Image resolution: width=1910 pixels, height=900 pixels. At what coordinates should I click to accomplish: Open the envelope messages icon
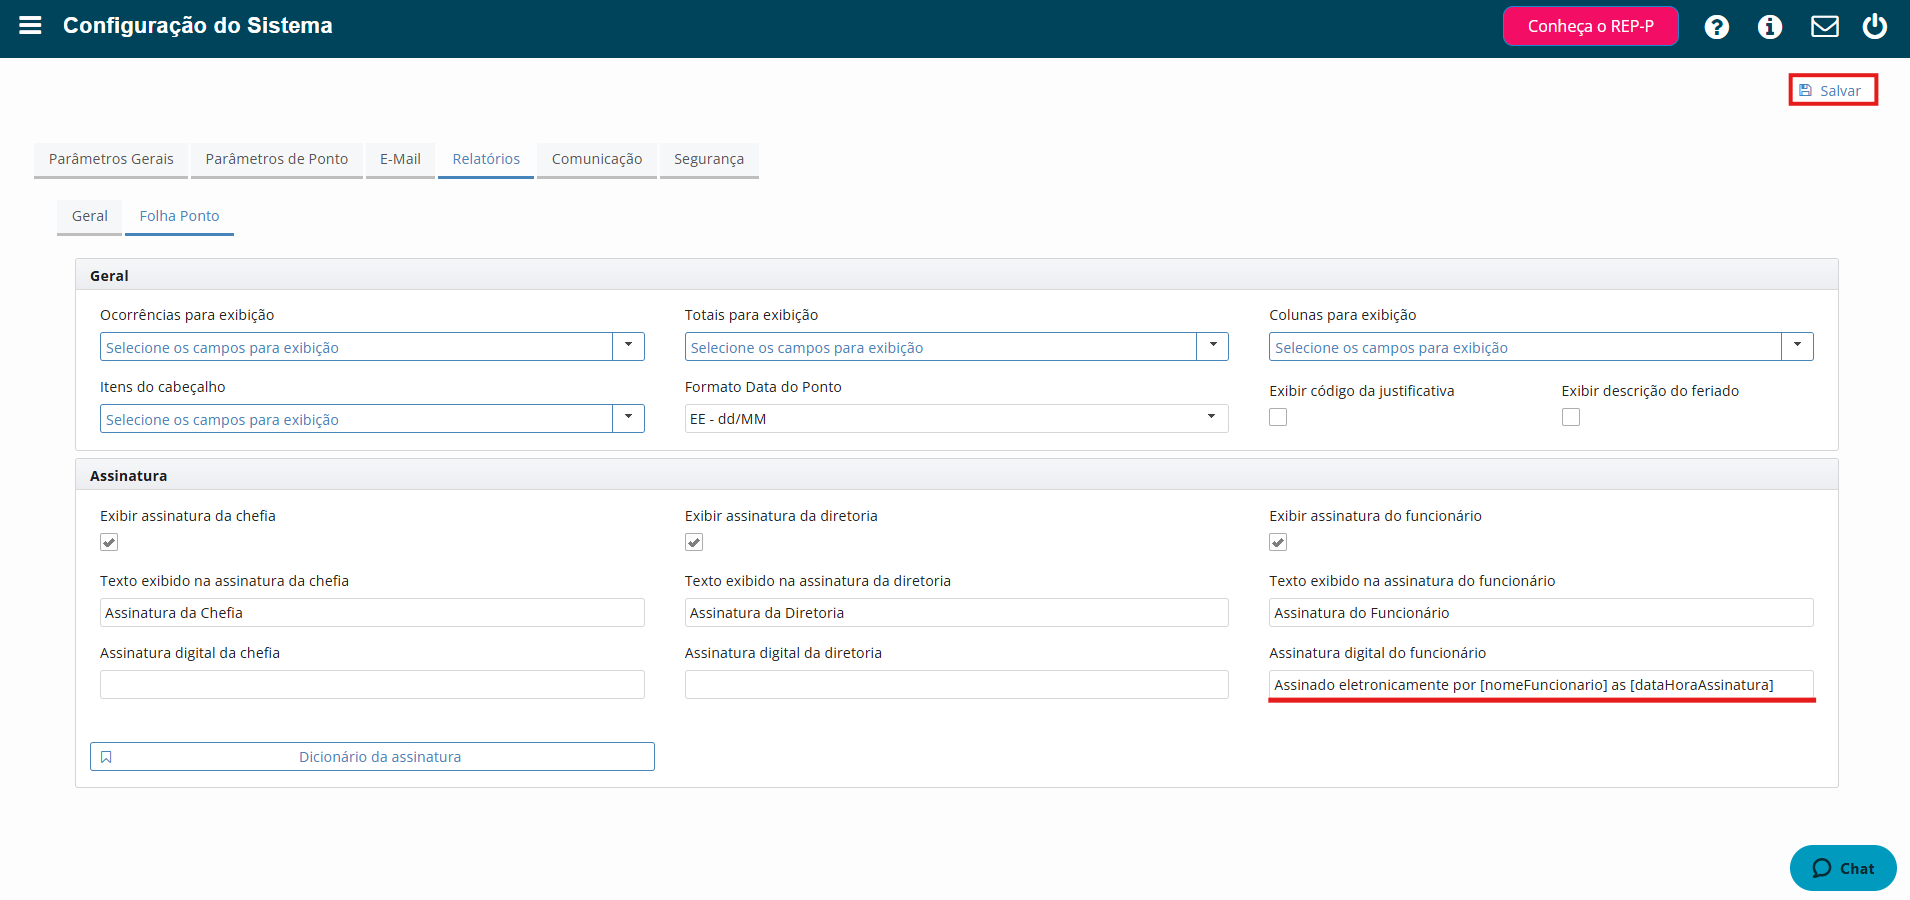tap(1825, 26)
